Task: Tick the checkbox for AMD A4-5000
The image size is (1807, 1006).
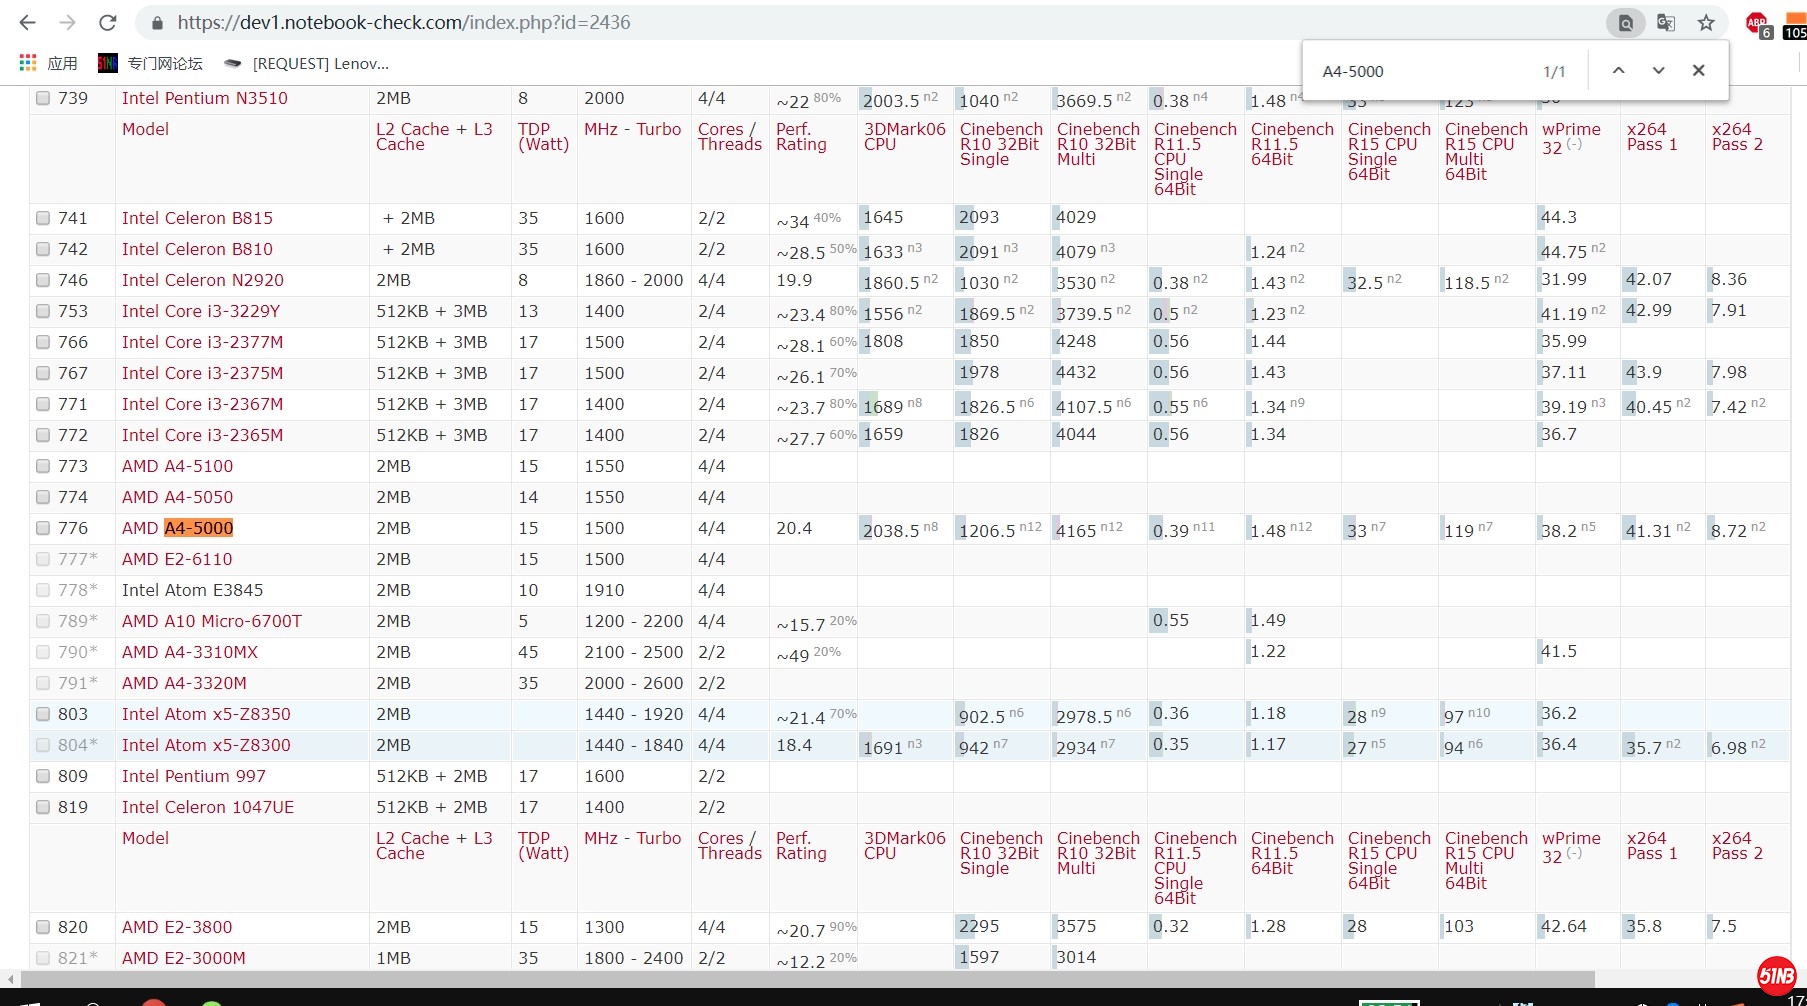Action: (x=43, y=528)
